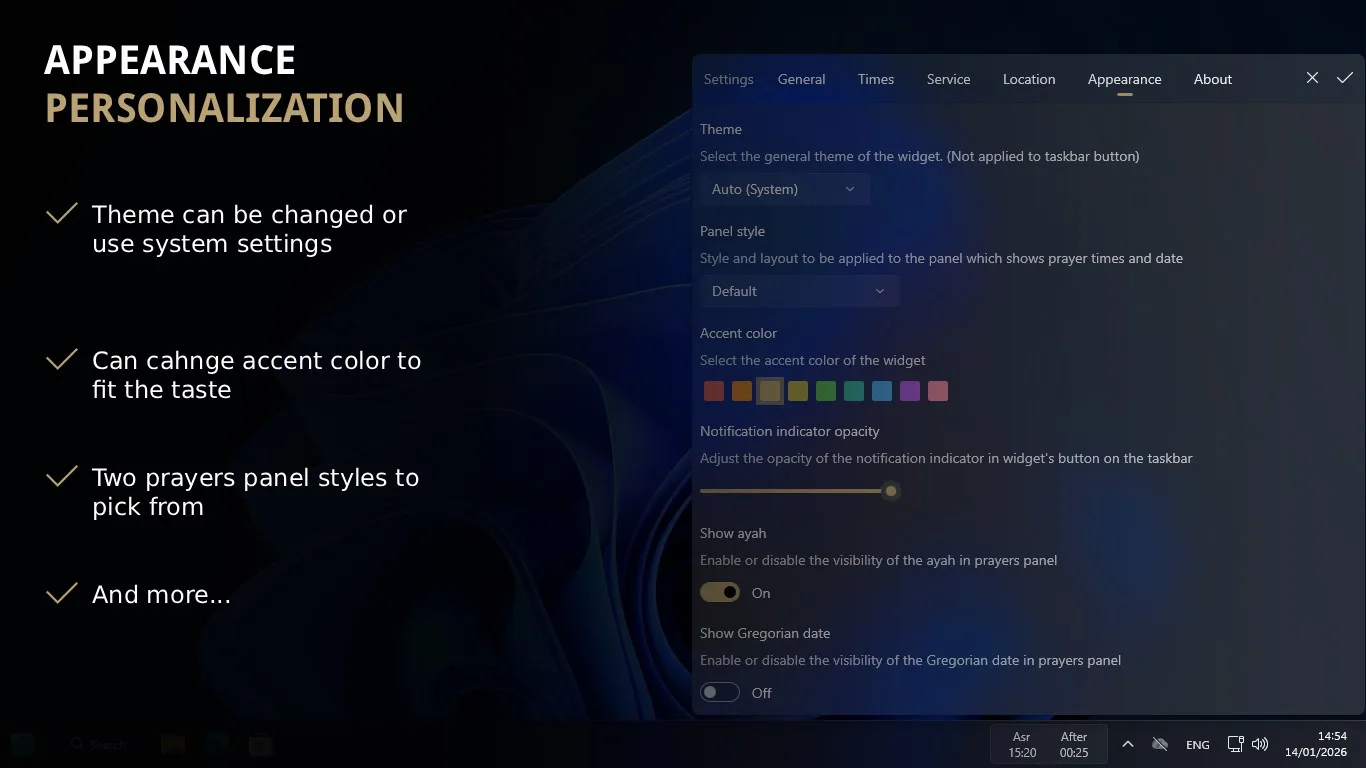
Task: Click the notification indicator opacity slider thumb
Action: (x=891, y=491)
